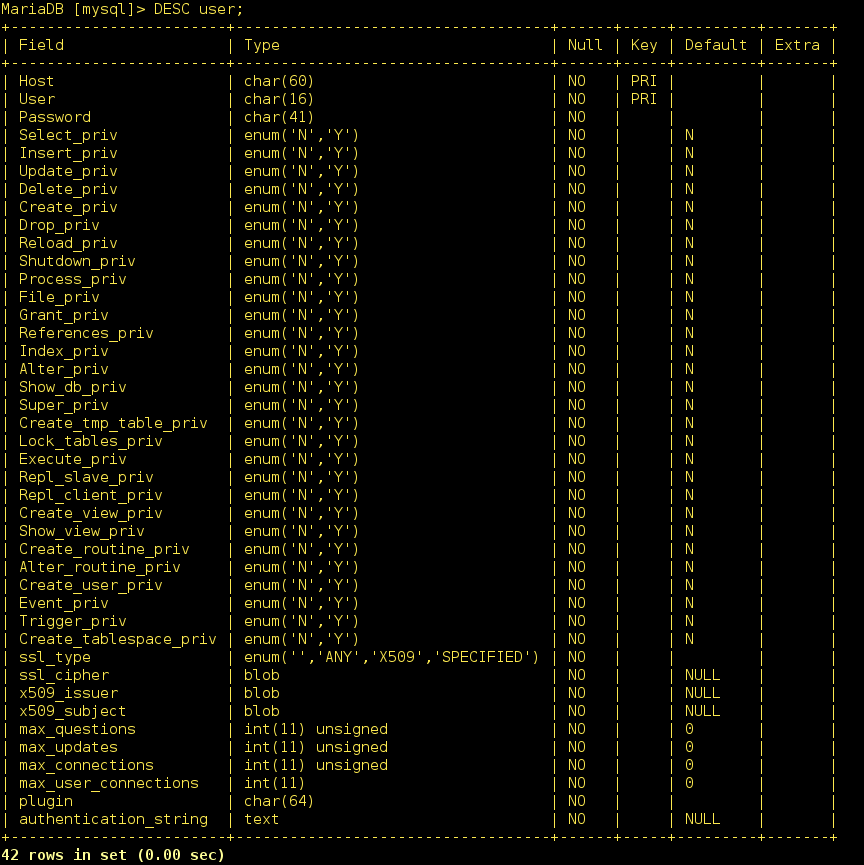
Task: Select the 'Select_priv' field
Action: (x=68, y=135)
